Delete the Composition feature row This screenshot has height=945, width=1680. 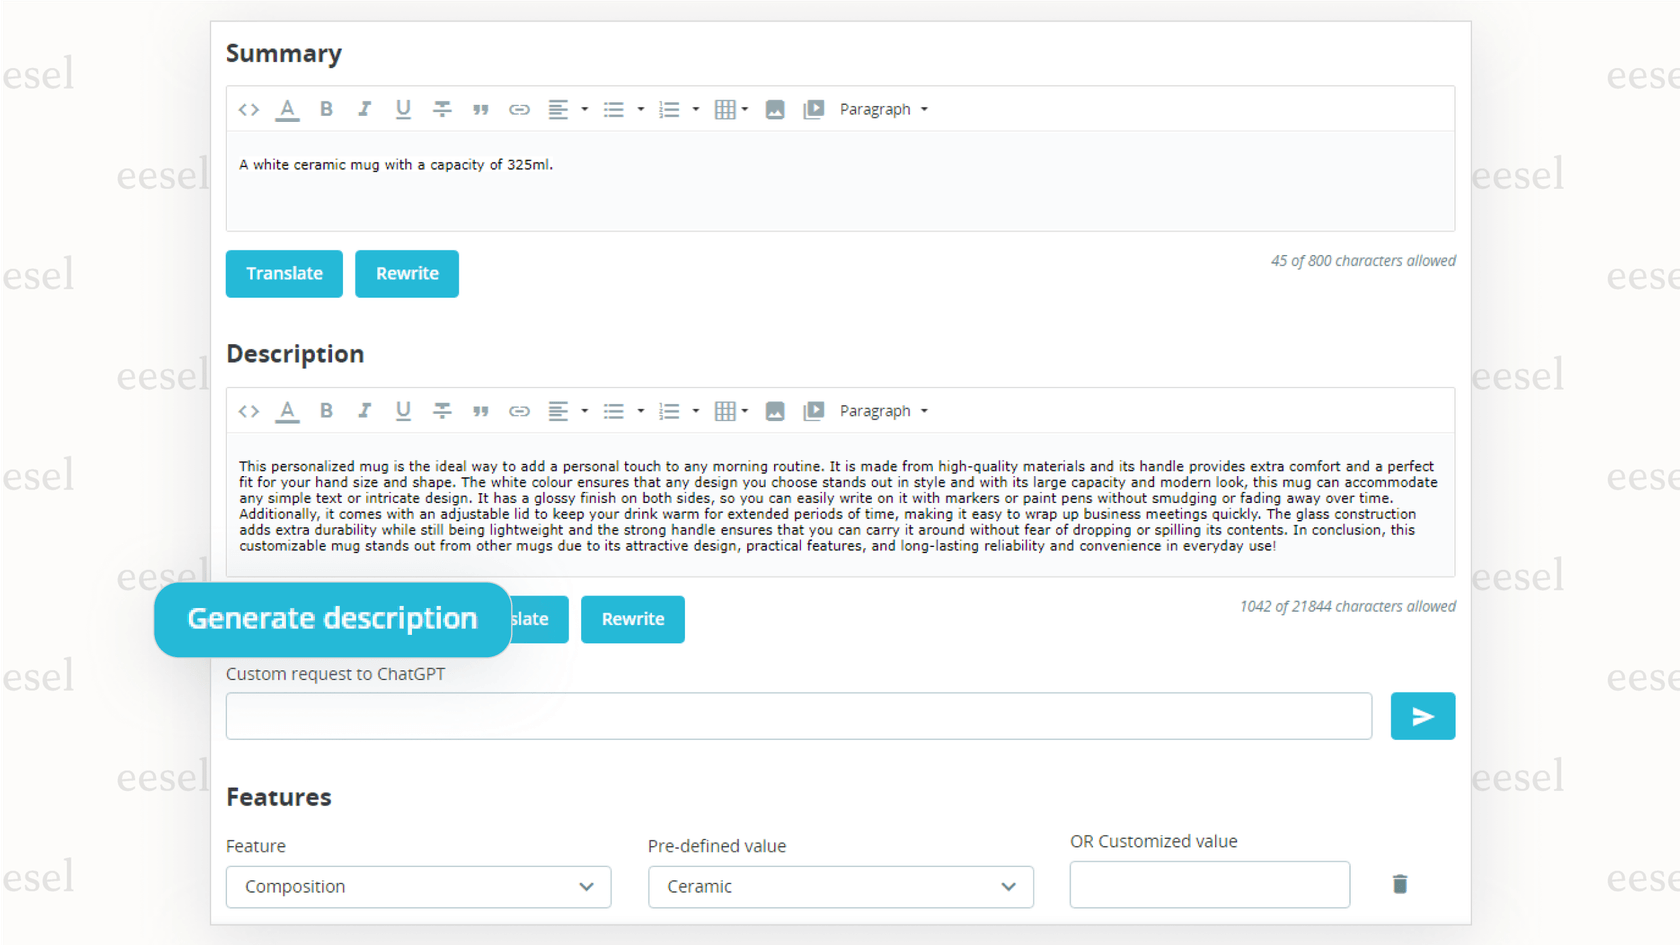[1399, 884]
